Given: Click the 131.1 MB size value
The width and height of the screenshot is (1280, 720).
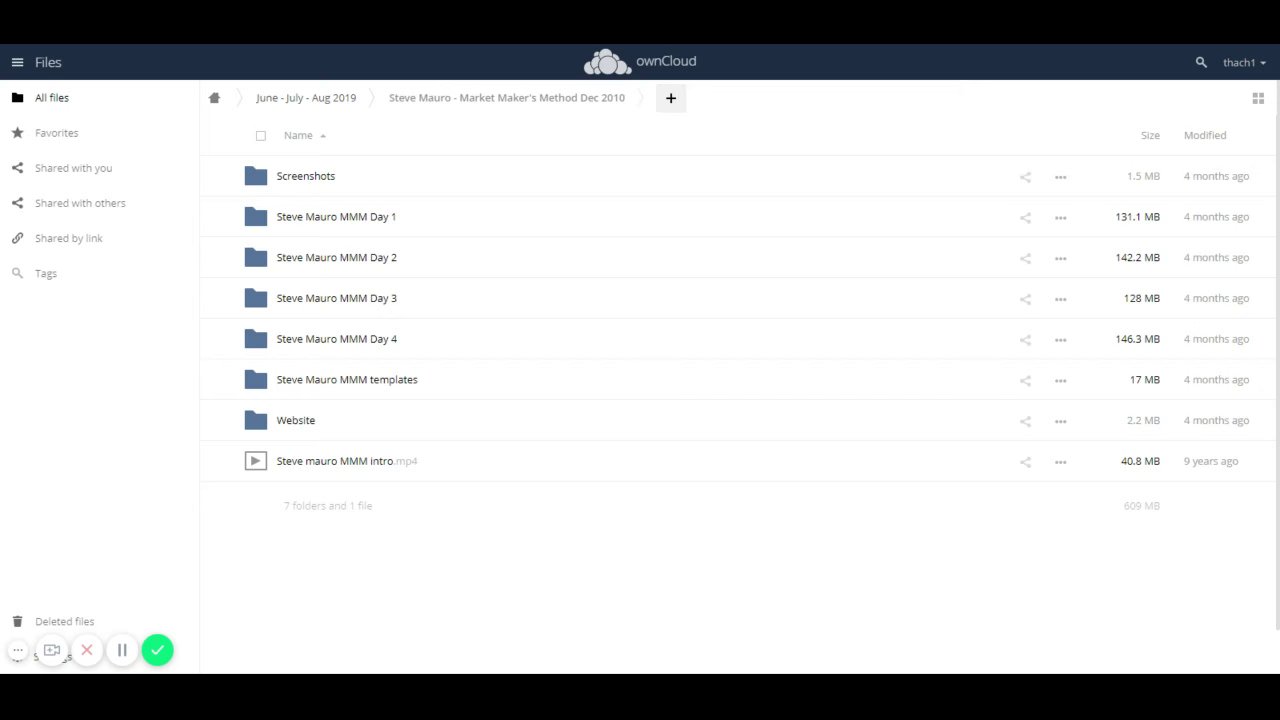Looking at the screenshot, I should point(1138,217).
